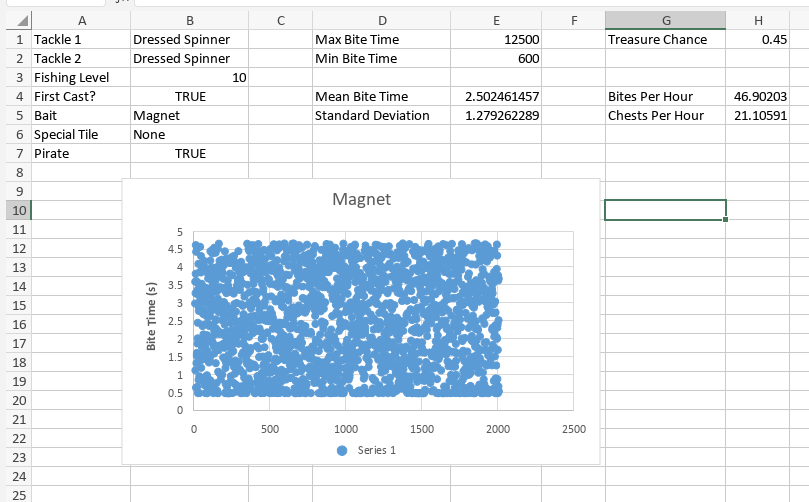This screenshot has width=809, height=502.
Task: Click the blue legend marker dot
Action: click(x=342, y=450)
